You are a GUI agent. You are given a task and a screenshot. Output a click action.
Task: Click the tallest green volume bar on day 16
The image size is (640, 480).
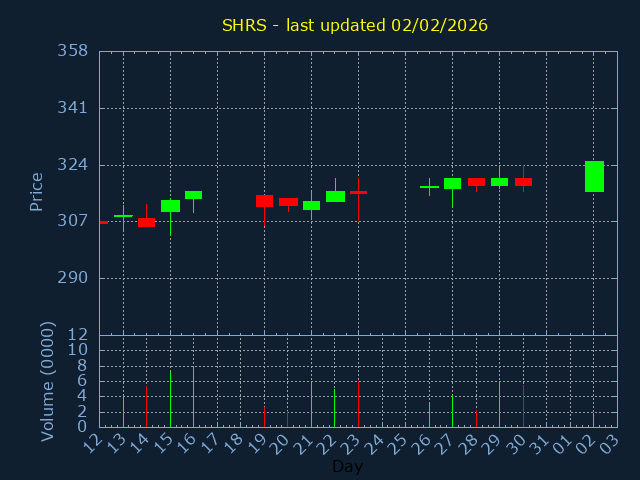tap(193, 397)
